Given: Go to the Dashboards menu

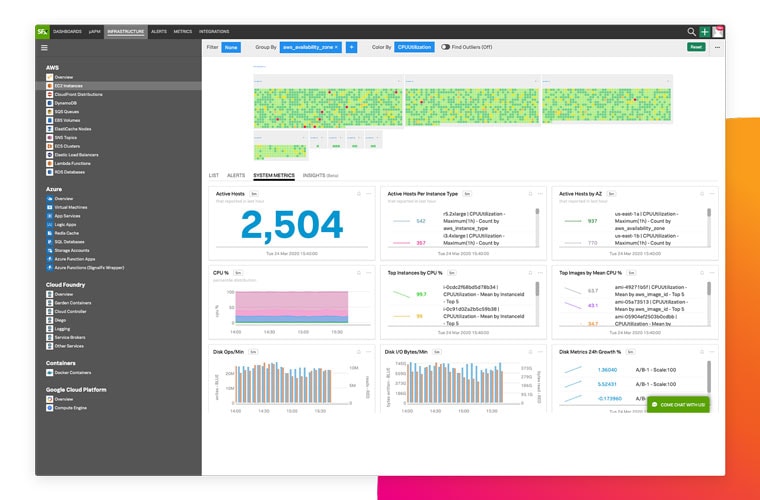Looking at the screenshot, I should 67,32.
